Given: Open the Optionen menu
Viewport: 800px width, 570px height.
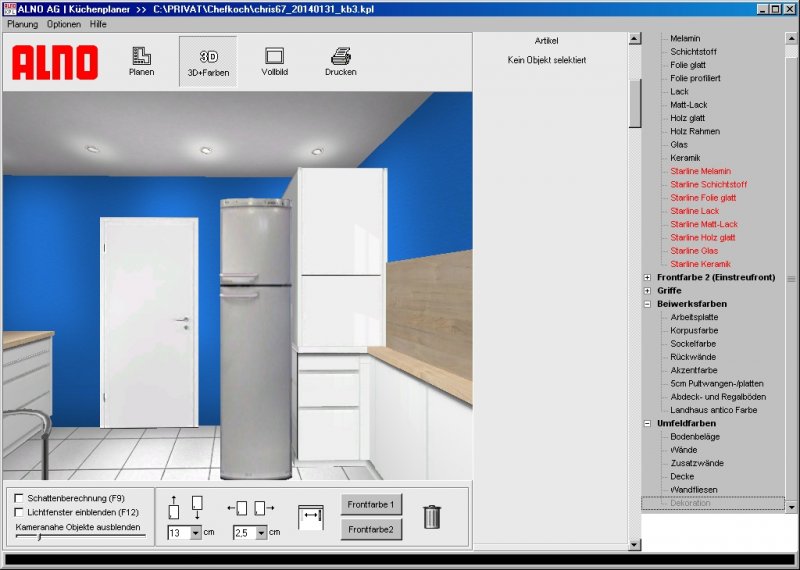Looking at the screenshot, I should click(64, 23).
